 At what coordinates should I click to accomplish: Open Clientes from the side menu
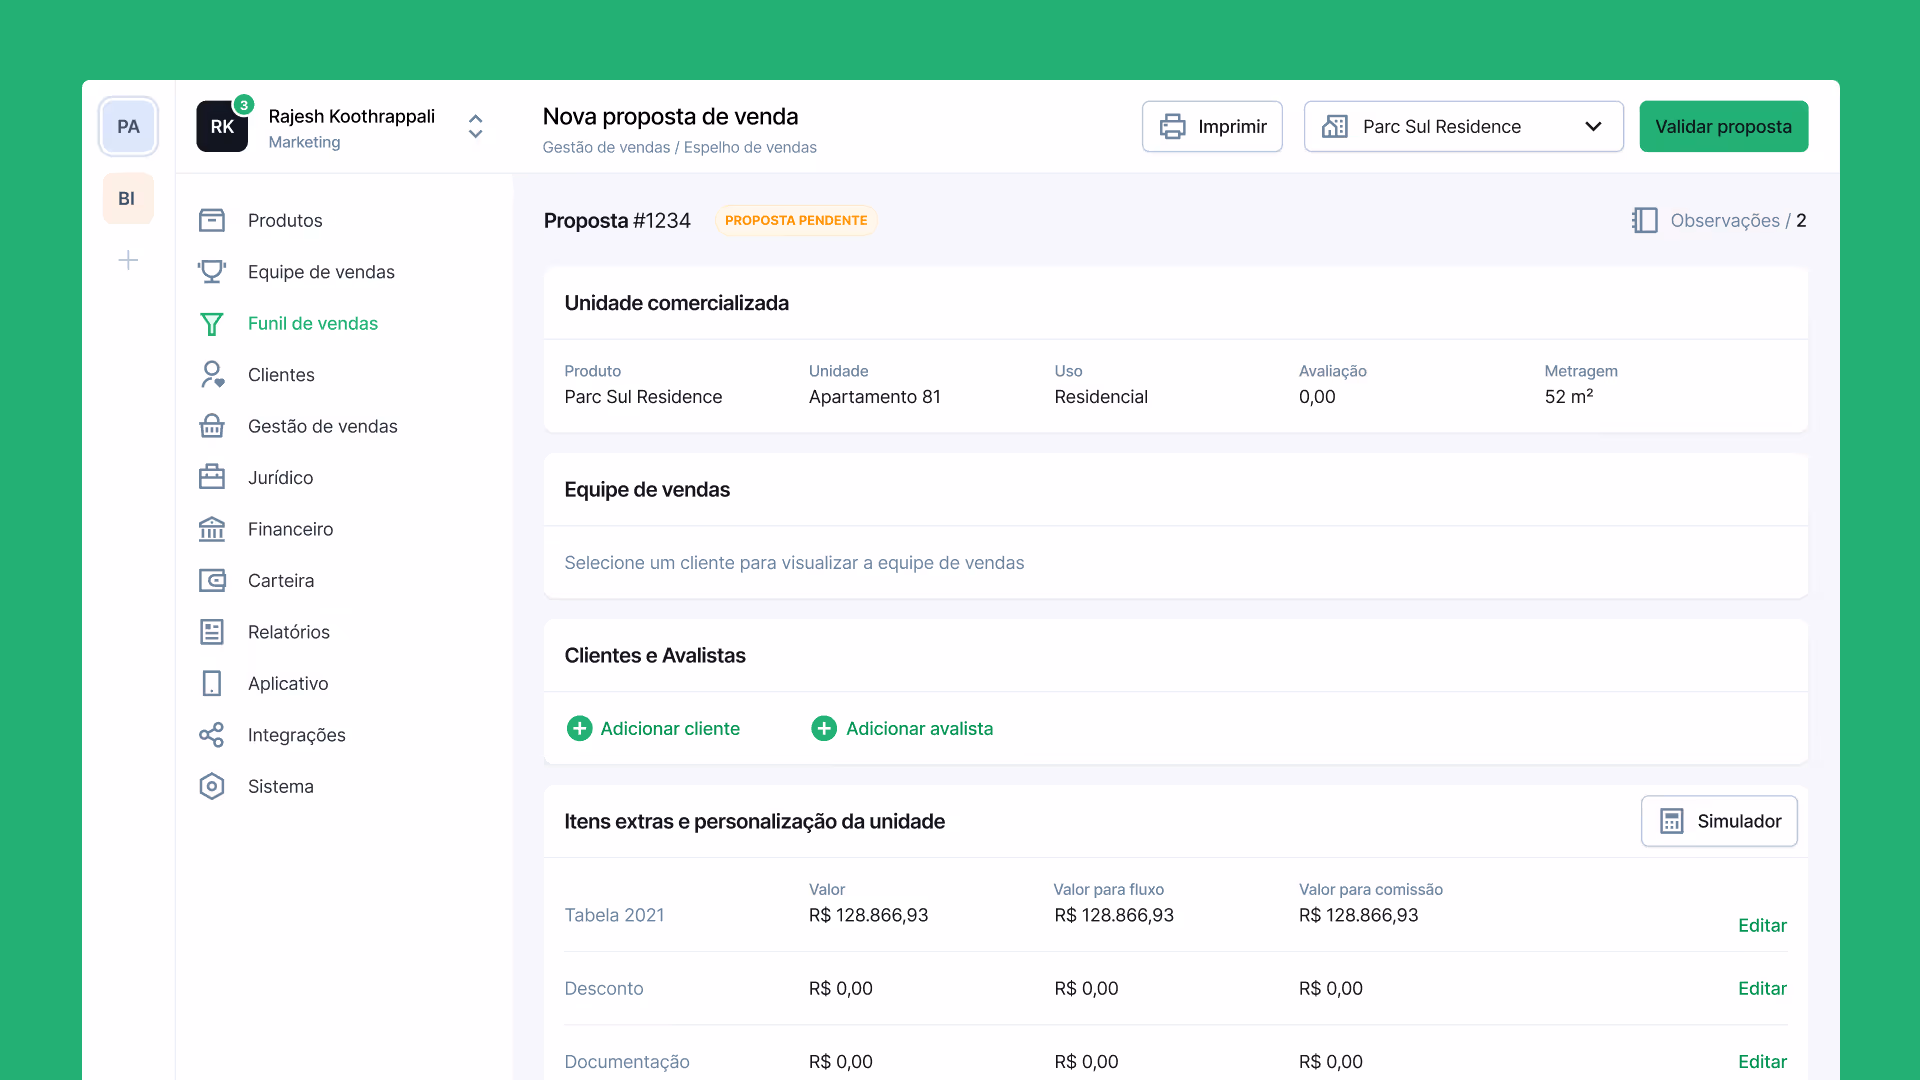(x=281, y=375)
